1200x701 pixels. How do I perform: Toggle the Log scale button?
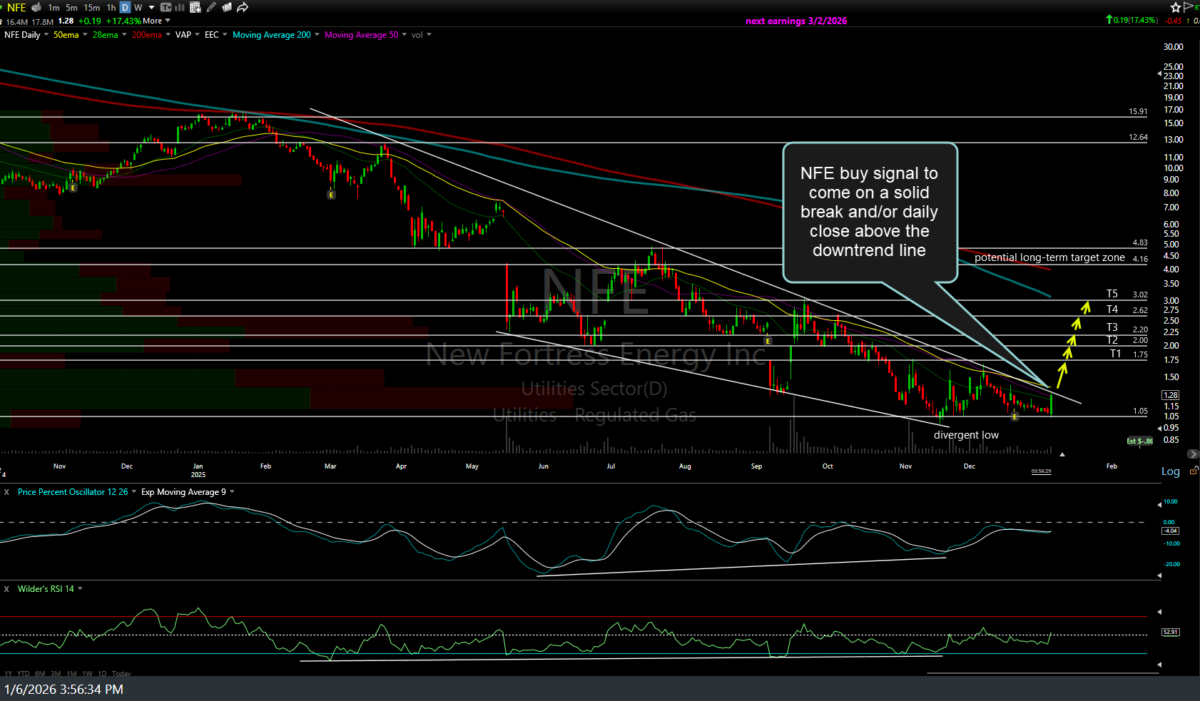point(1170,471)
